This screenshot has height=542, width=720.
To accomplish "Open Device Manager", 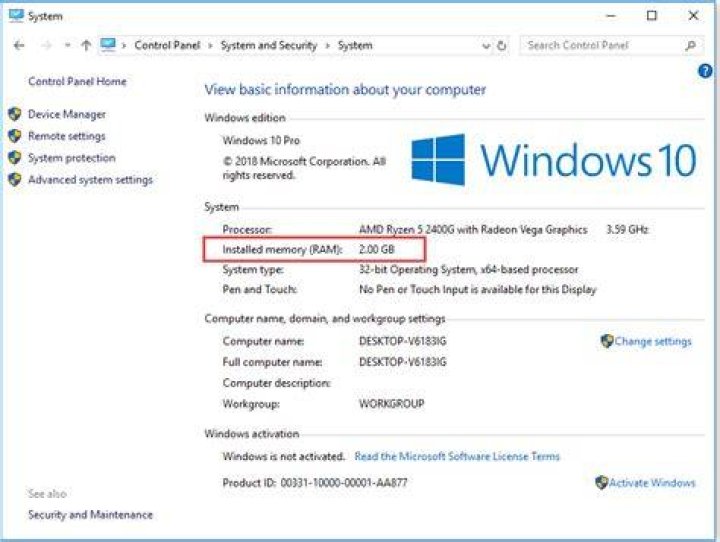I will point(67,114).
